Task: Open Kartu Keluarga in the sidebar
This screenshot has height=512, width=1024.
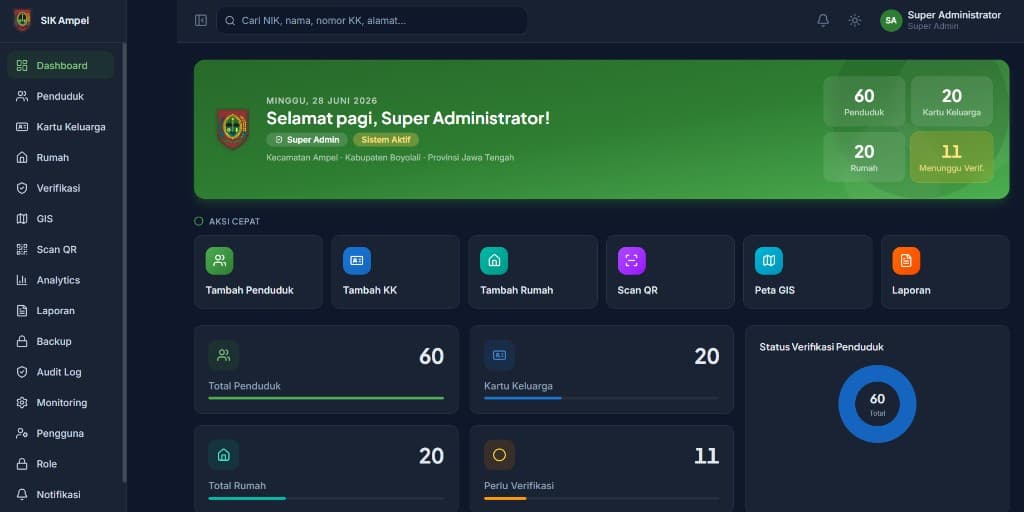Action: [x=61, y=127]
